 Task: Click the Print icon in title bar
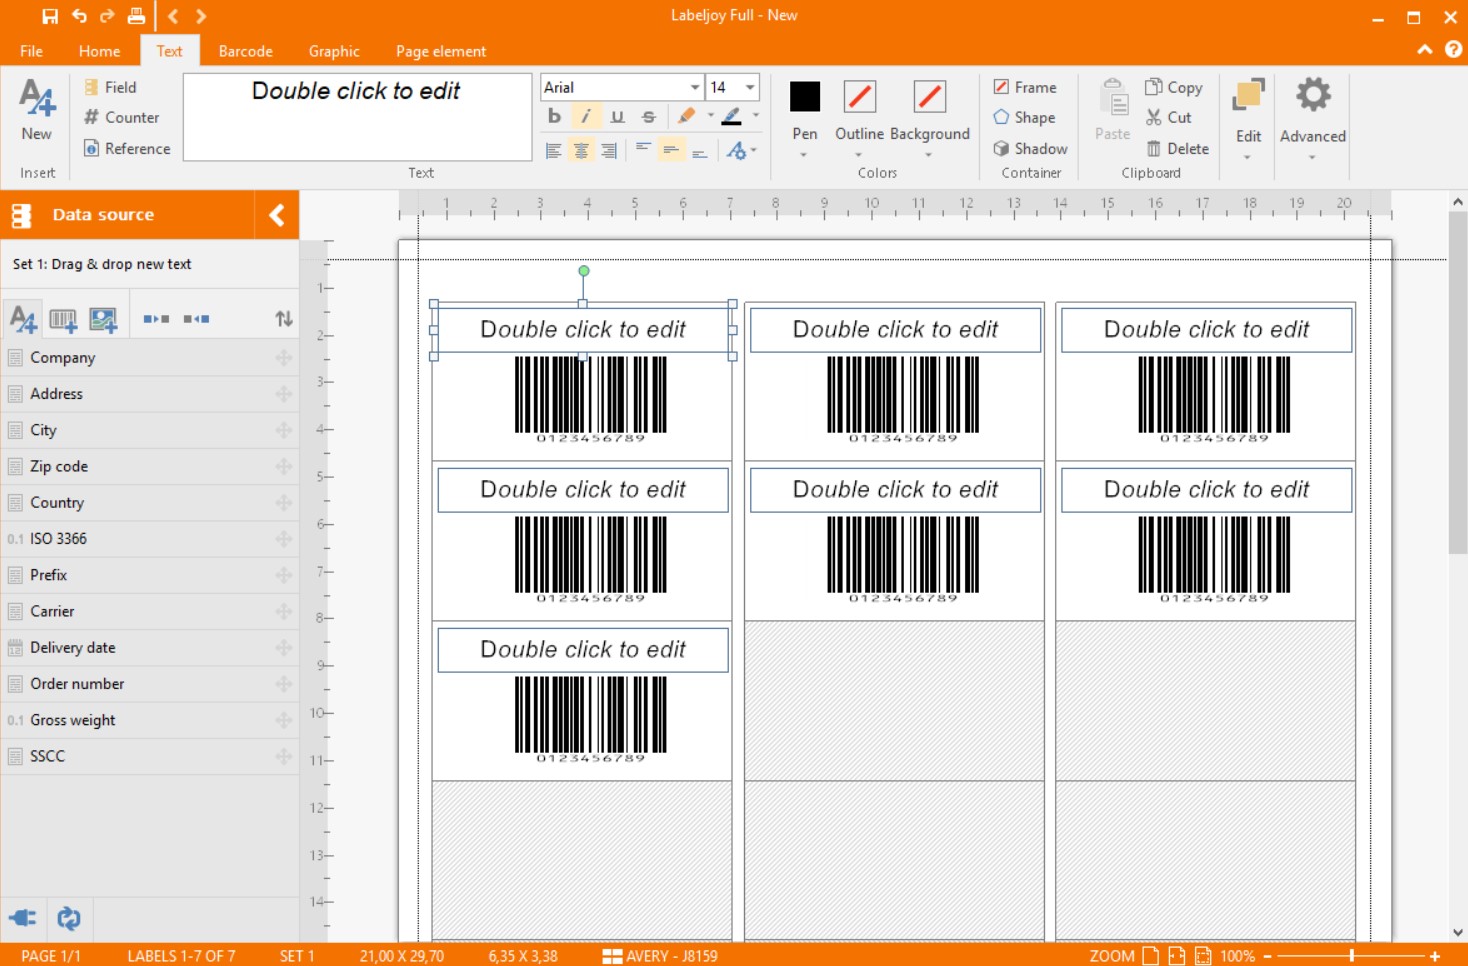point(136,16)
